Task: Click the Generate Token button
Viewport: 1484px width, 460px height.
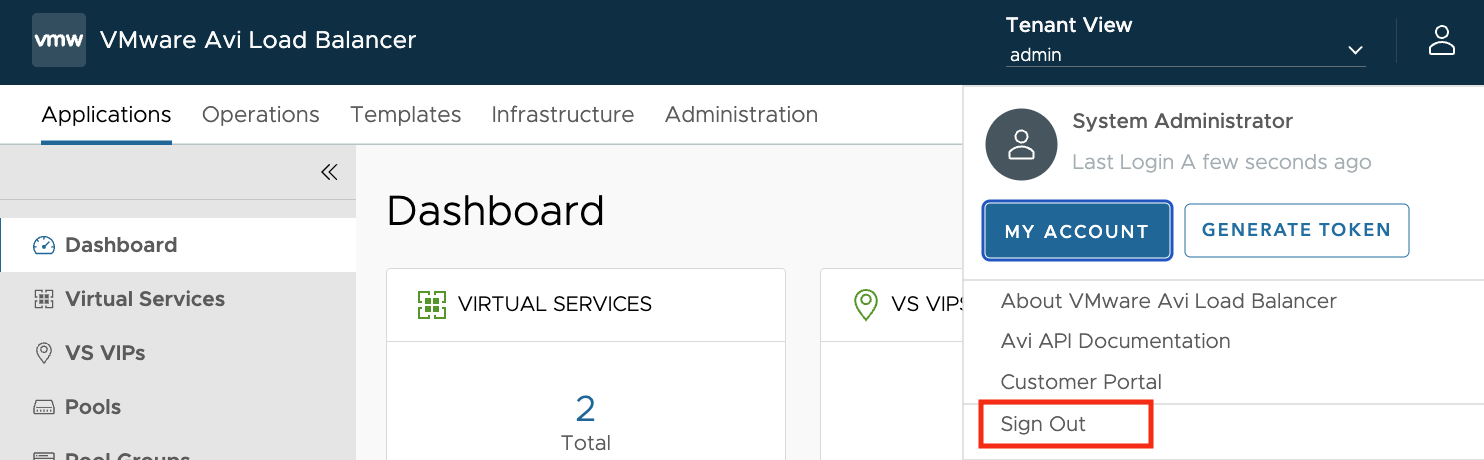Action: click(x=1296, y=230)
